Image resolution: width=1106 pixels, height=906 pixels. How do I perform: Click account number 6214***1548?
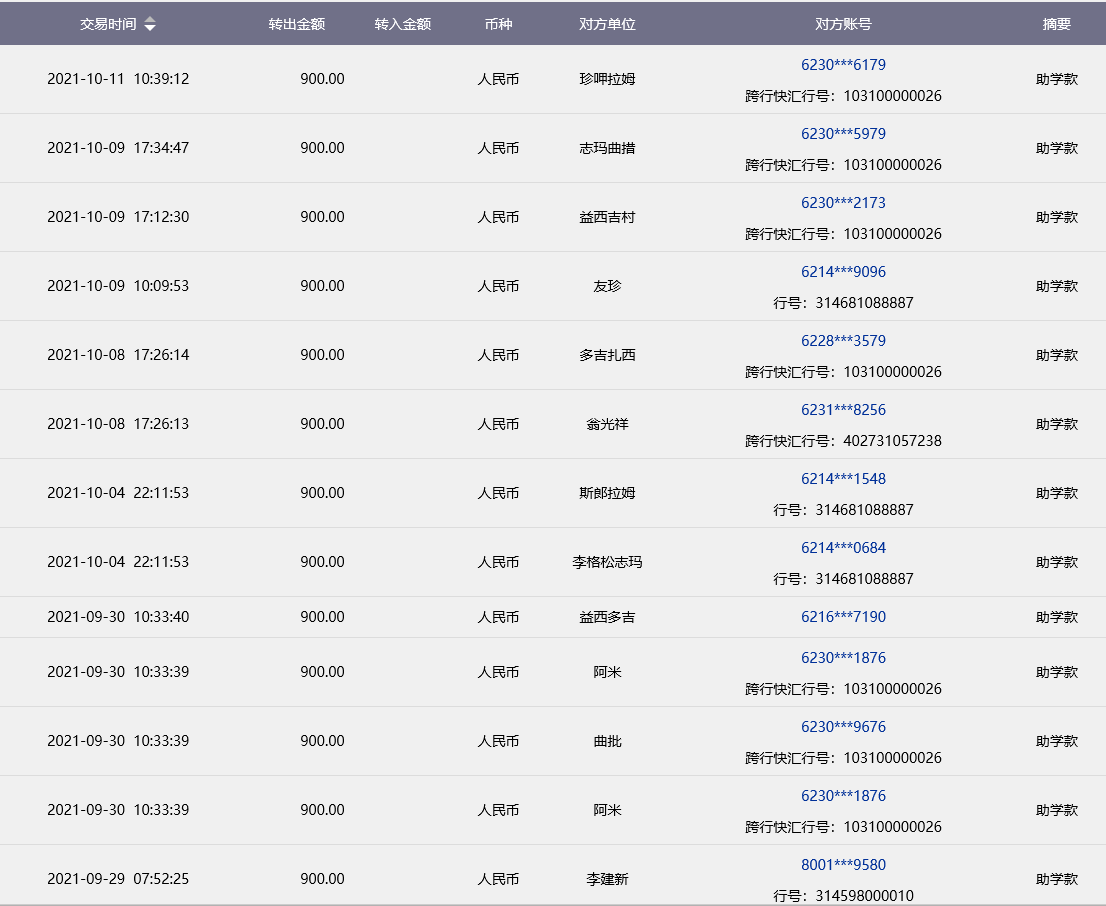843,479
